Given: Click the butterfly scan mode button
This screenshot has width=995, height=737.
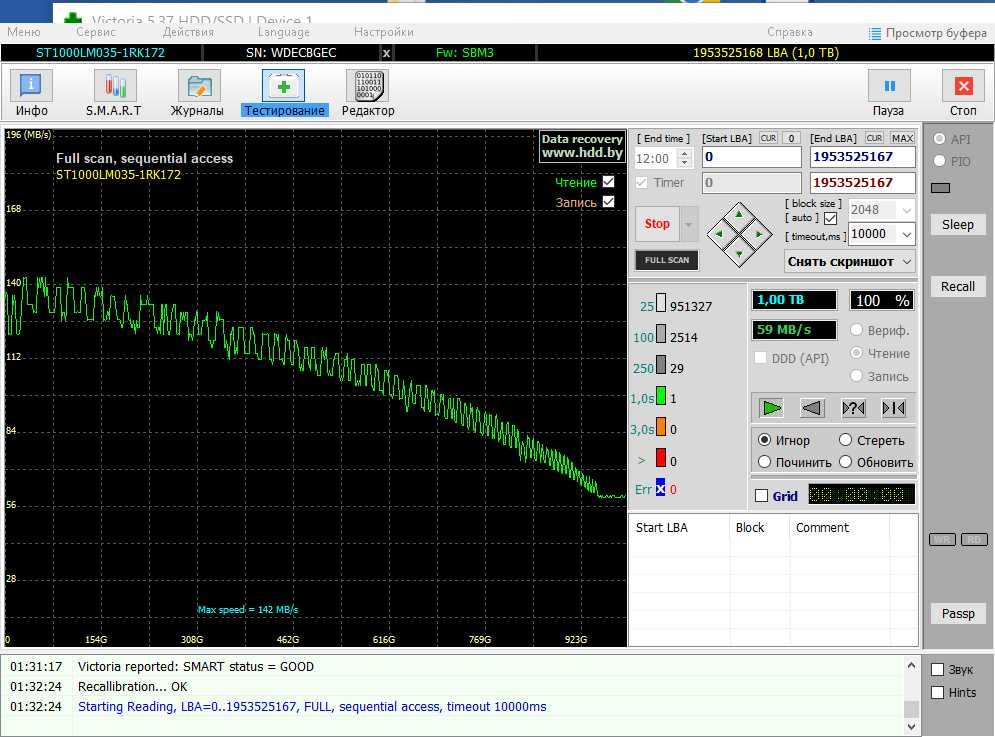Looking at the screenshot, I should (894, 408).
